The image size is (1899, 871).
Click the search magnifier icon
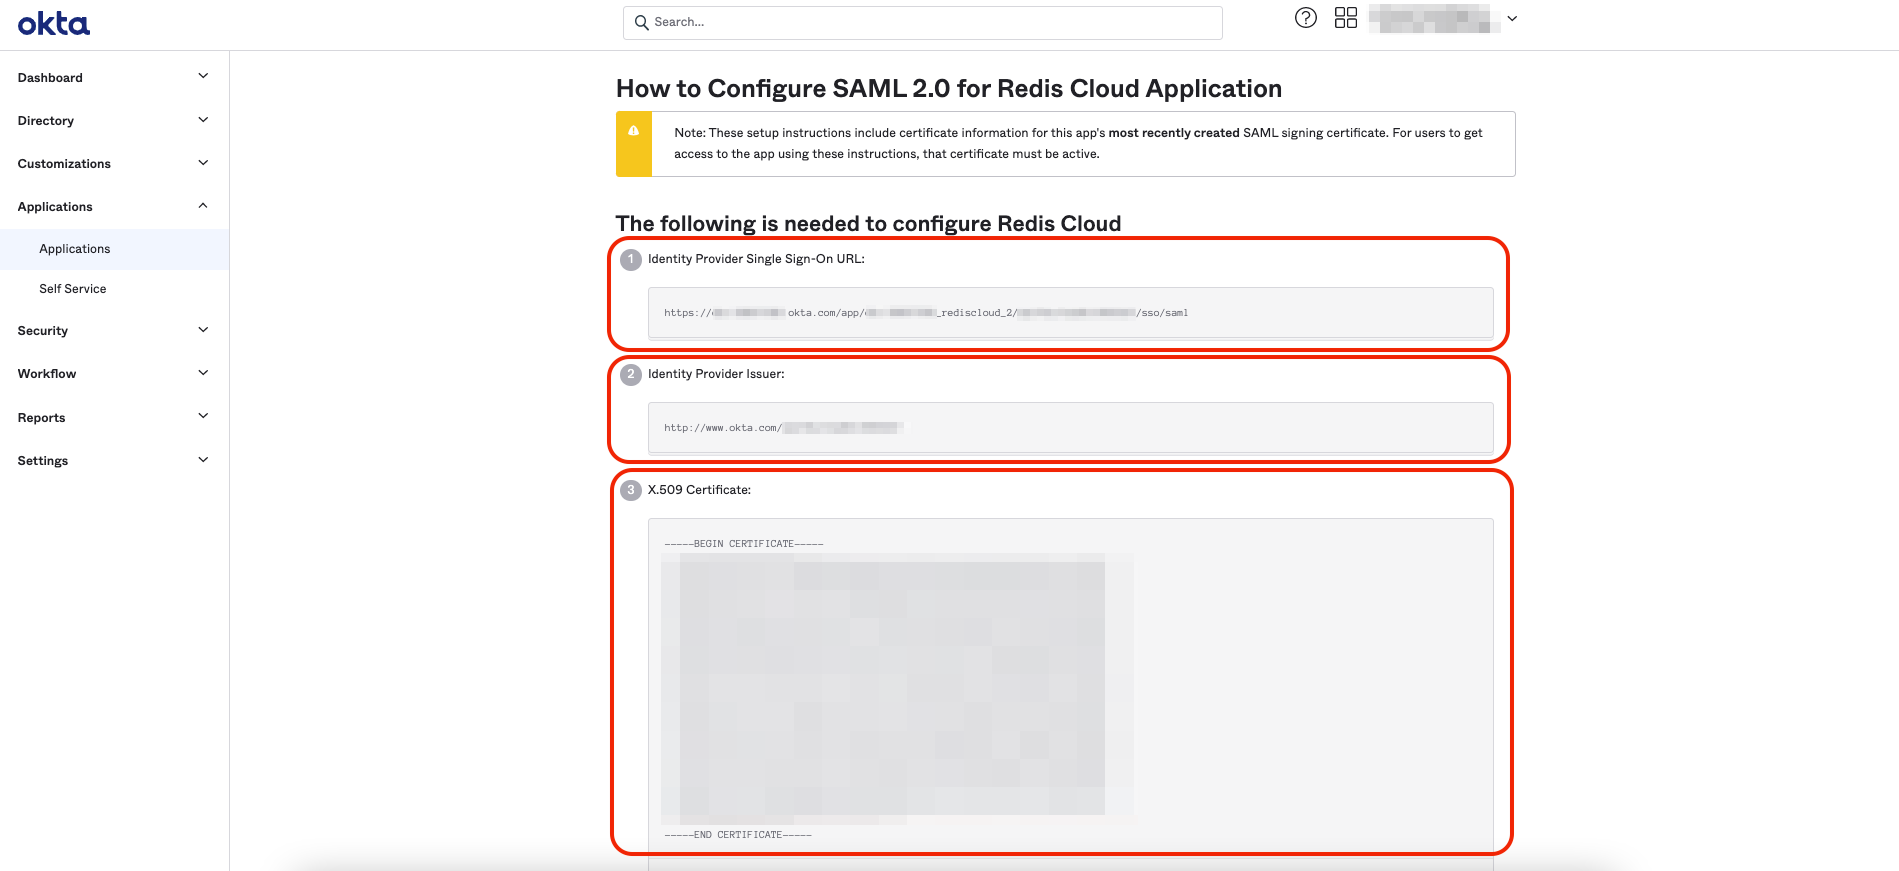(x=641, y=23)
